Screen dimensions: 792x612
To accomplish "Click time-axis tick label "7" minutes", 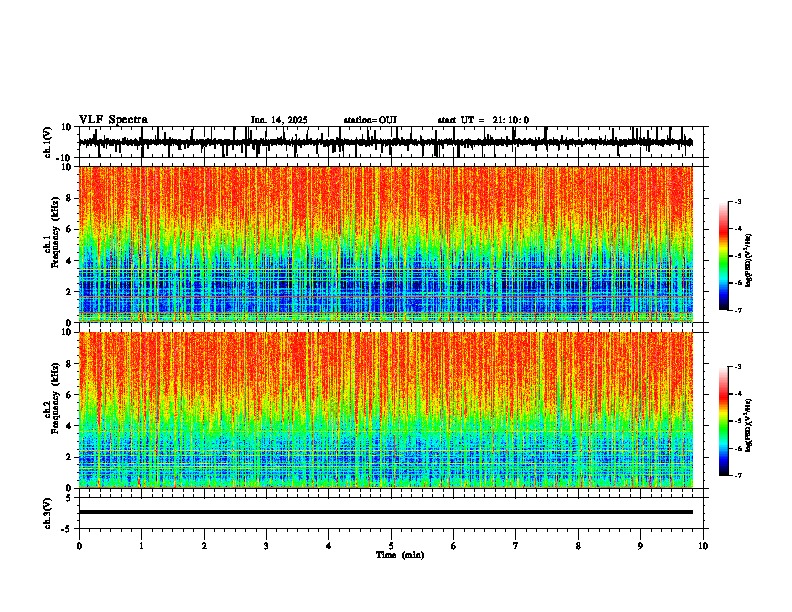I will [x=516, y=546].
